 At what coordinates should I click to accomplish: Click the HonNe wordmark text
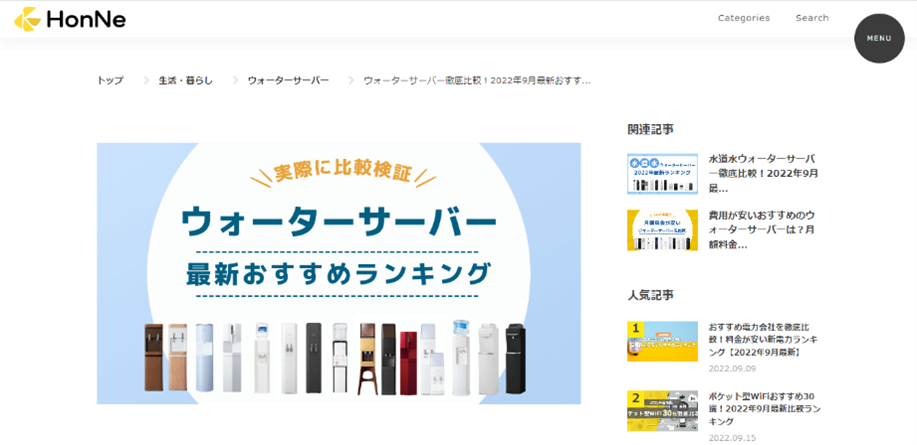pos(86,20)
